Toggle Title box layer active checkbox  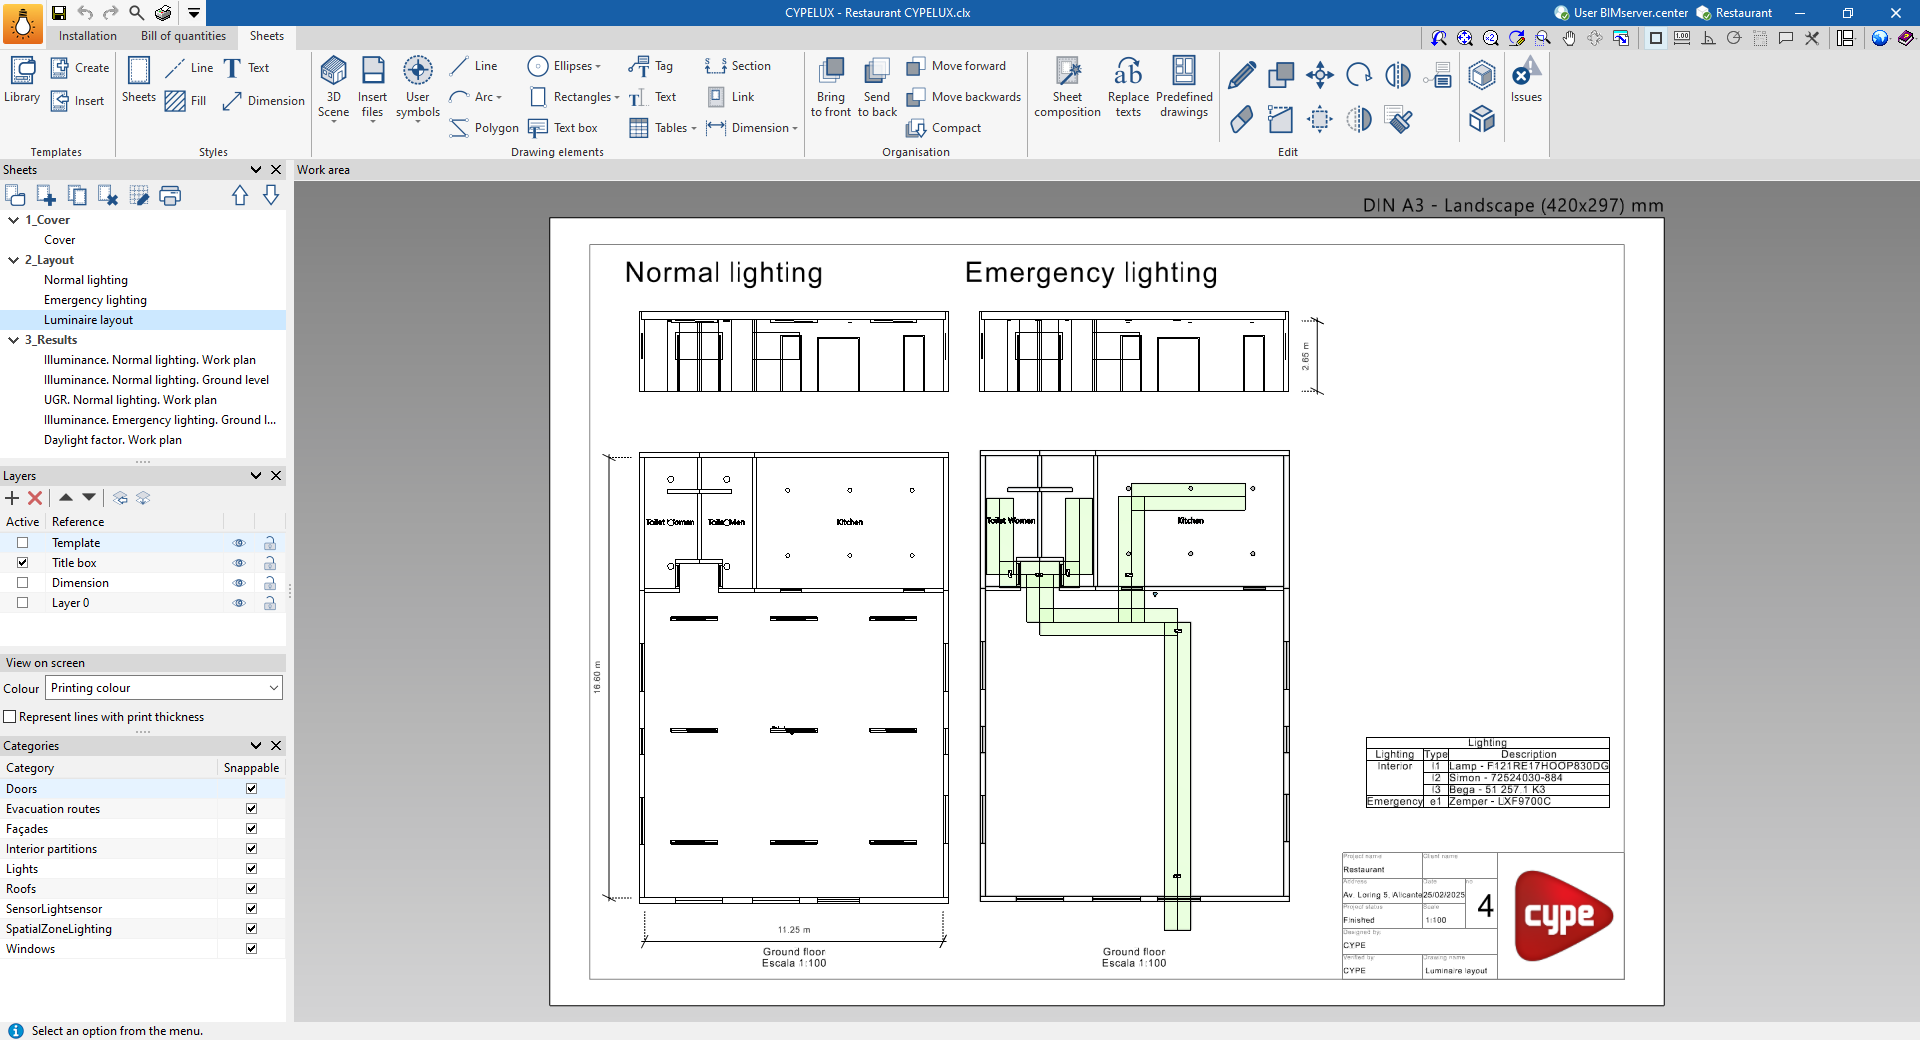(x=22, y=563)
